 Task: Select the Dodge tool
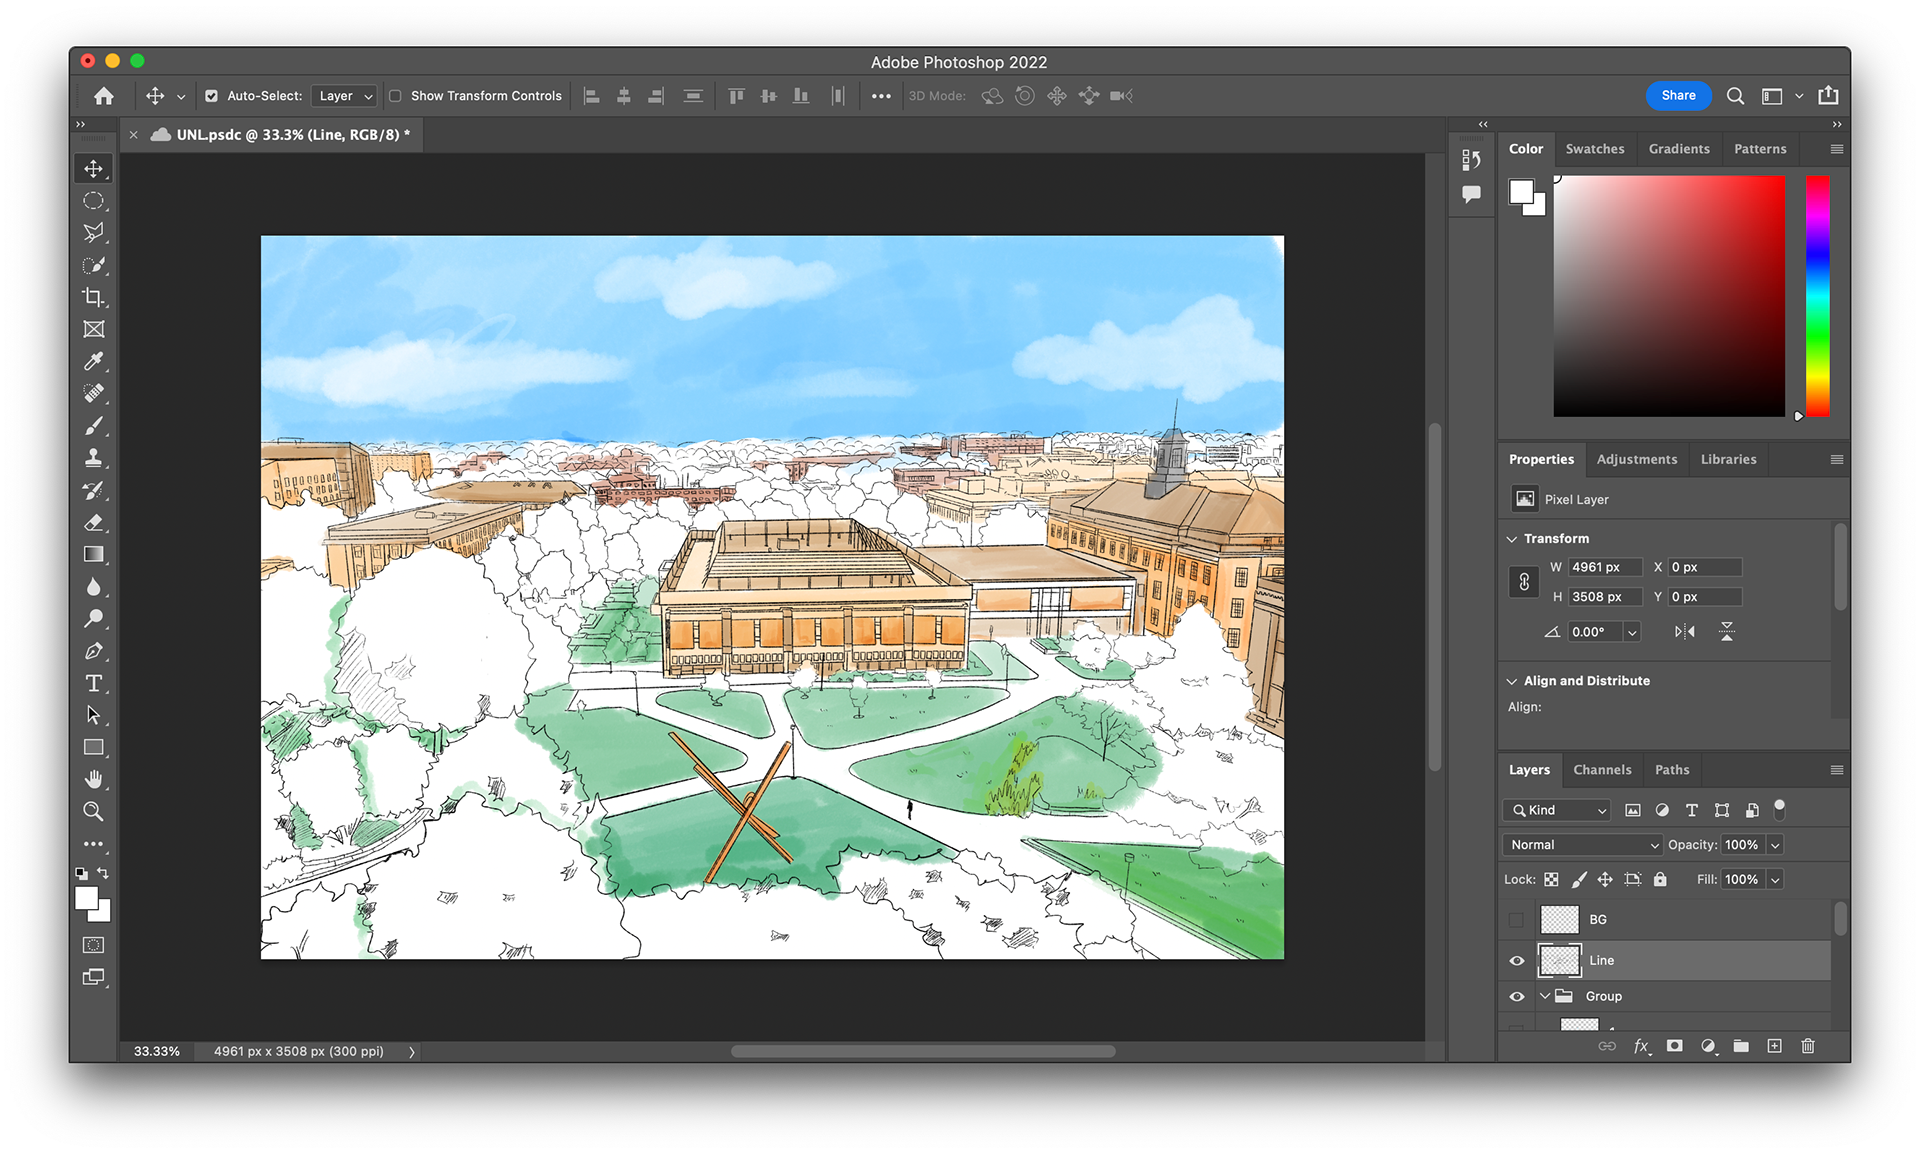tap(94, 618)
